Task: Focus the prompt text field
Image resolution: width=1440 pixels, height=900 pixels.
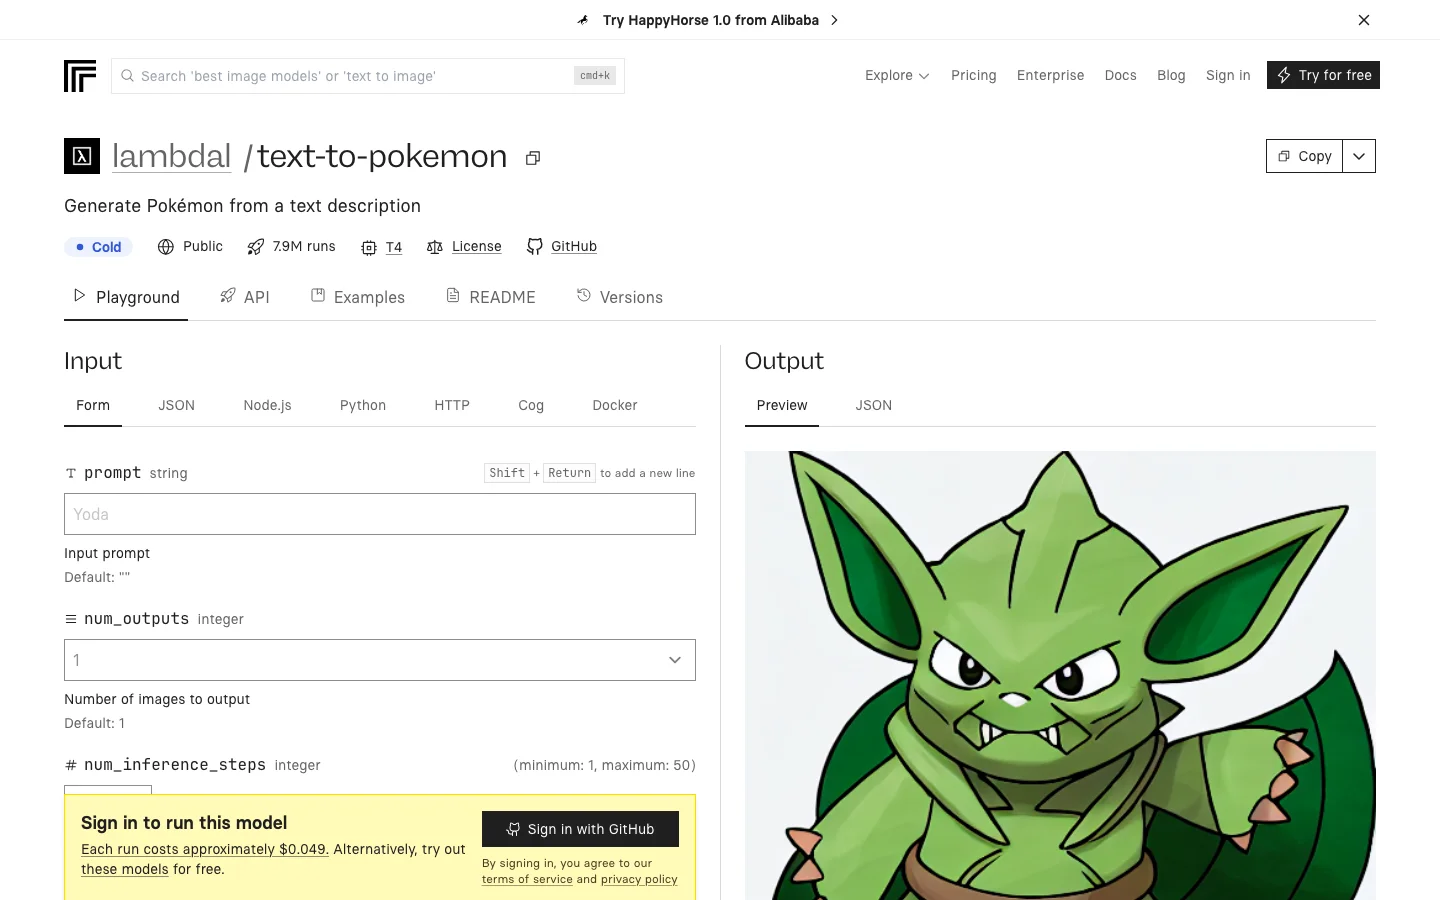Action: pos(380,514)
